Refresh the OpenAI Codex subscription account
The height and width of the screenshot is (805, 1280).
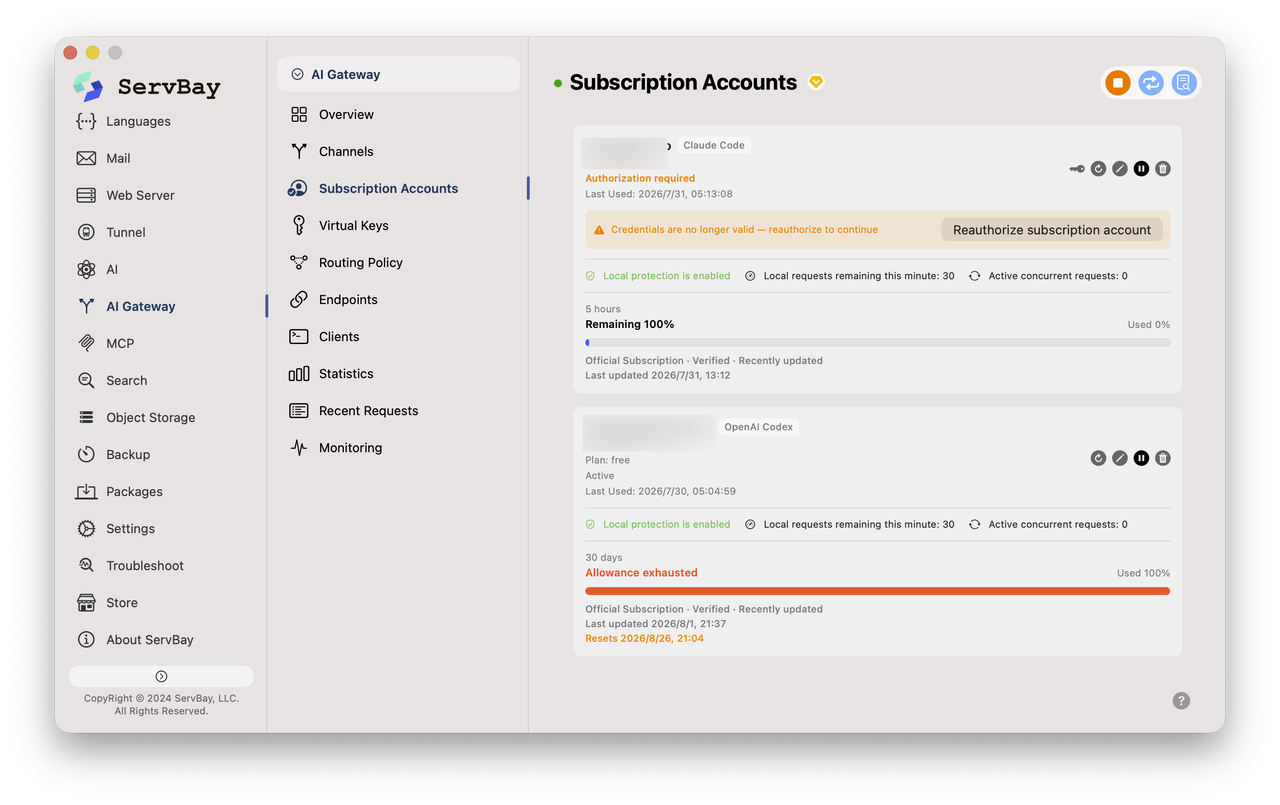pos(1098,458)
